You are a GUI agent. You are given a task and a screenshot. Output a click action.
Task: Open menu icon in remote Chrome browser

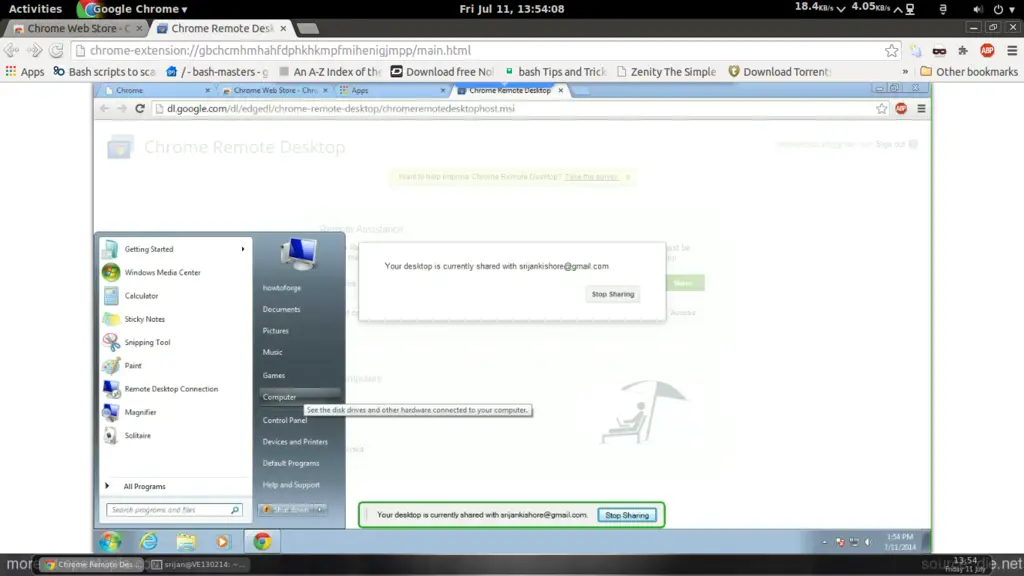coord(921,109)
